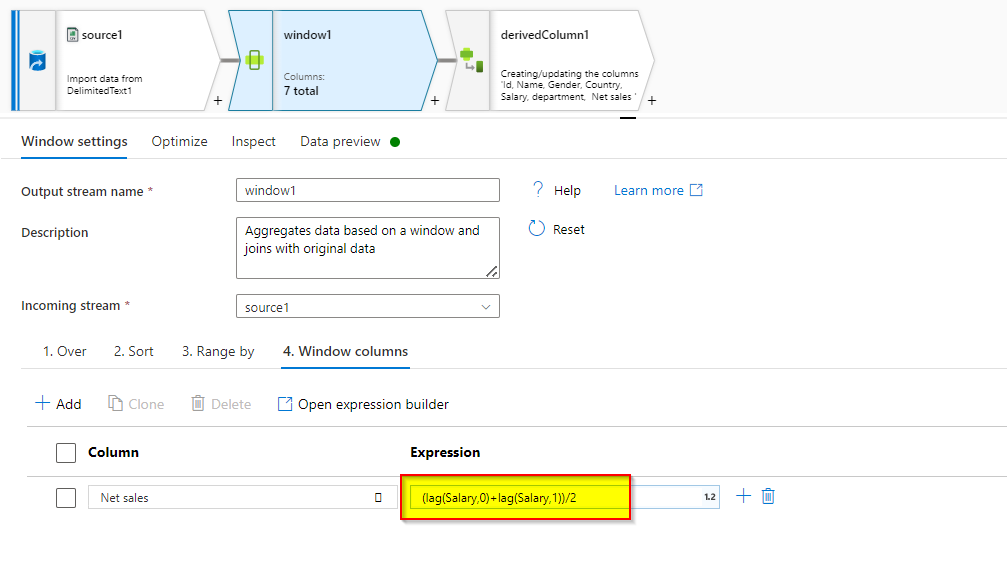Click the Output stream name field
Screen dimensions: 1007x574
click(x=367, y=190)
